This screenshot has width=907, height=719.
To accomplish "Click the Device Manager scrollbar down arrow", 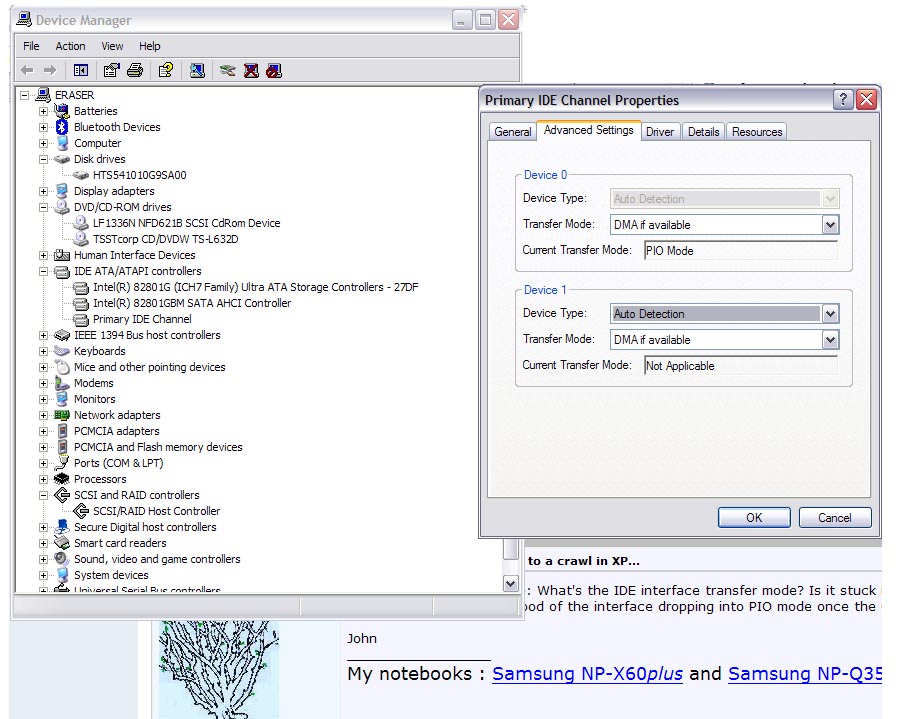I will pos(511,584).
